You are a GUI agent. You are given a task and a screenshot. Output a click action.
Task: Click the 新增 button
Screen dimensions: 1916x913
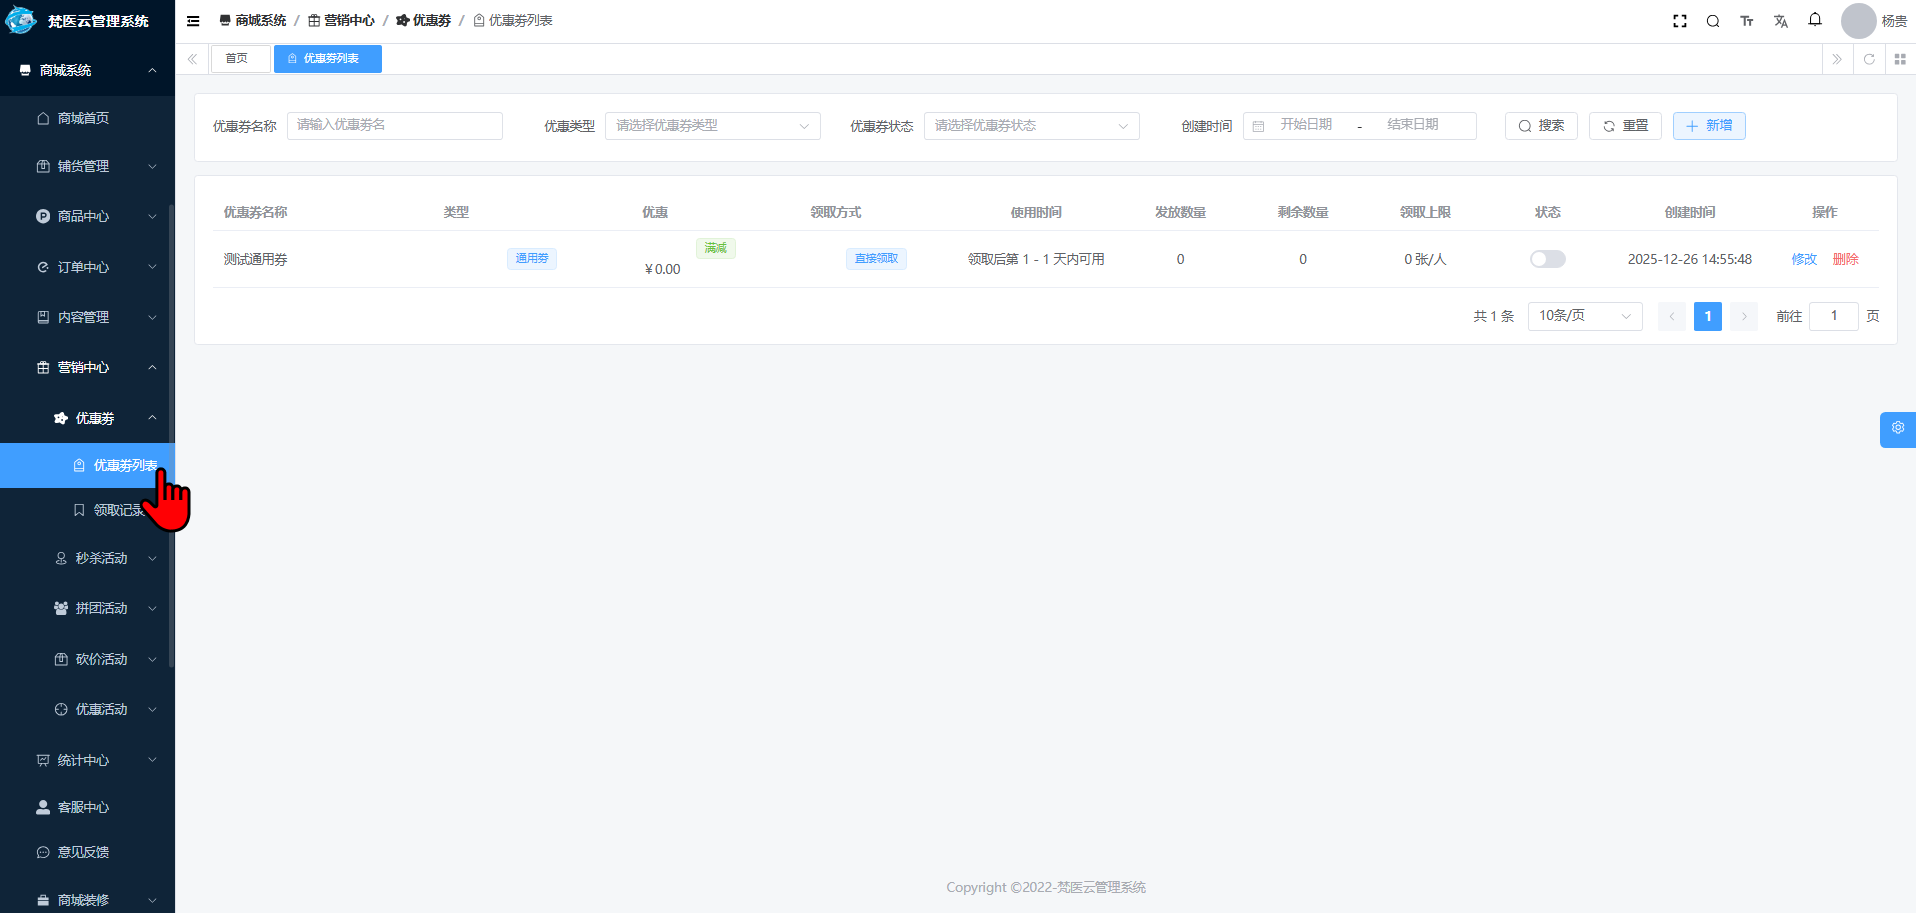point(1708,126)
